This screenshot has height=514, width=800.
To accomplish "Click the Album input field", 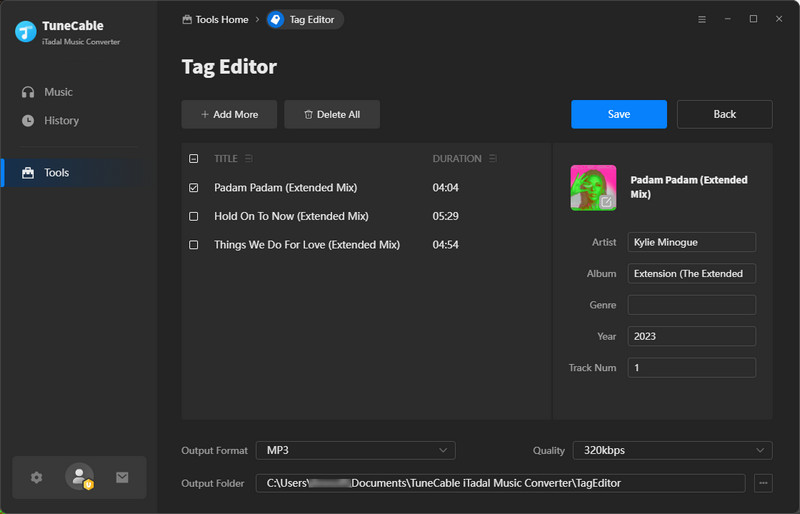I will pyautogui.click(x=692, y=274).
